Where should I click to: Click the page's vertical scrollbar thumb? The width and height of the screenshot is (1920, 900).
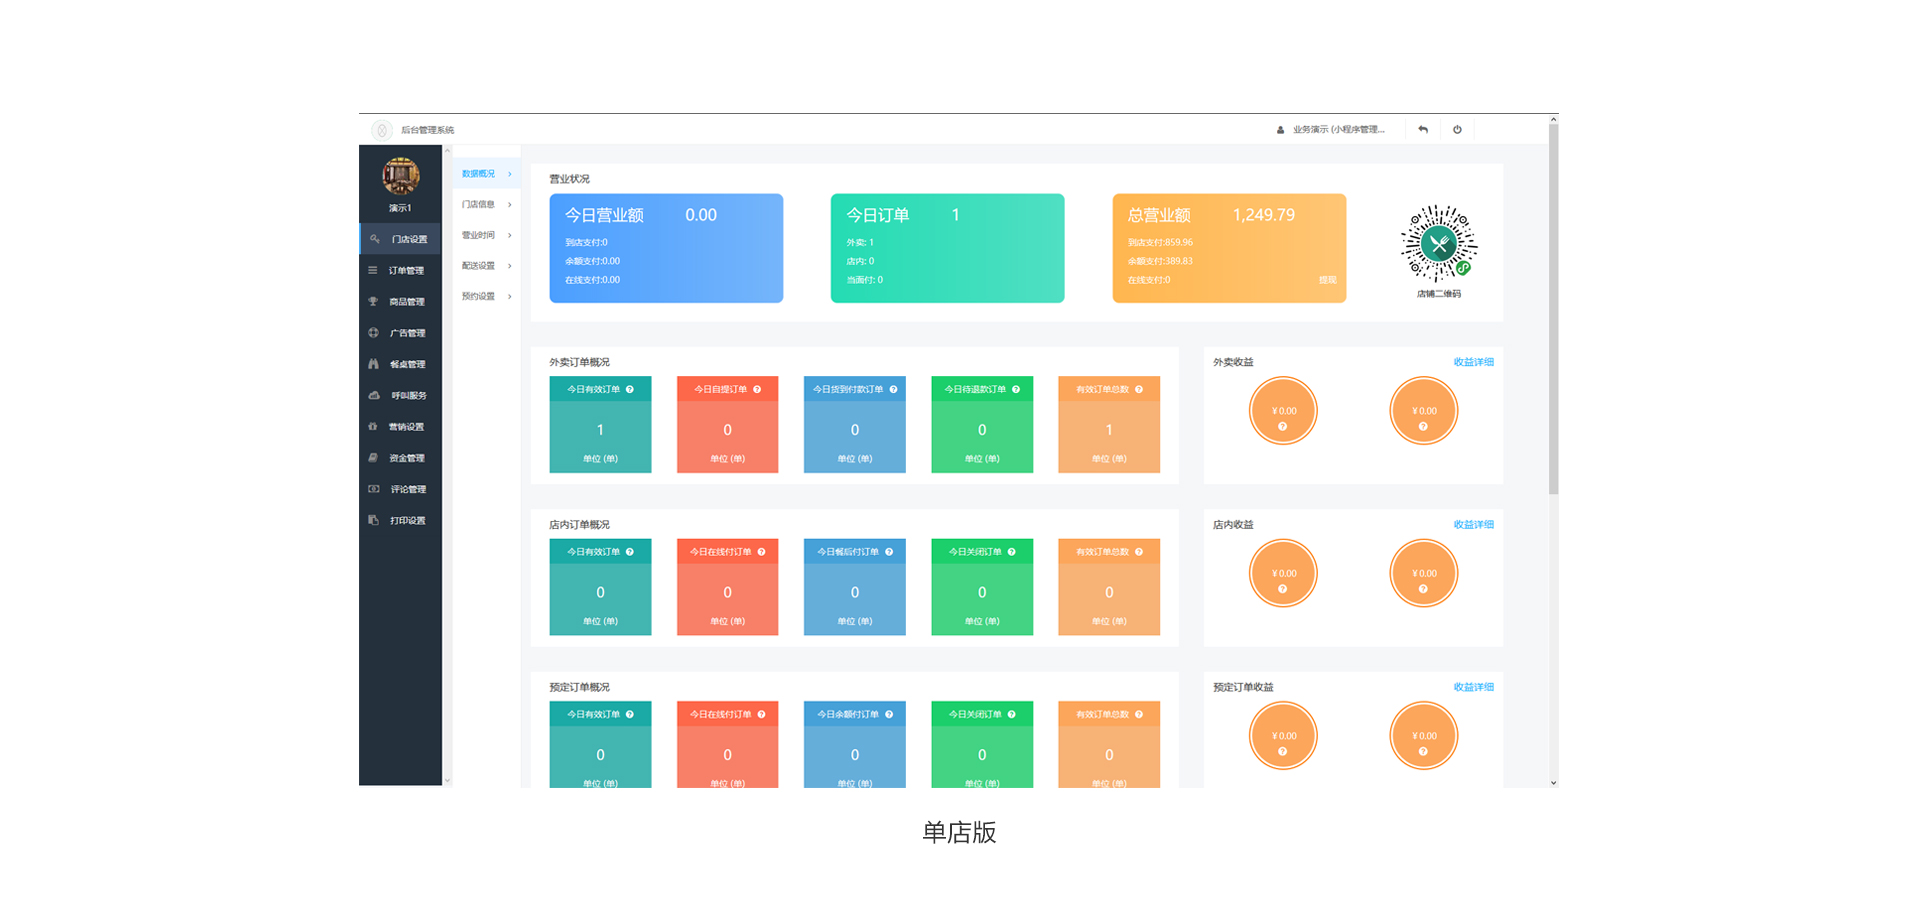coord(1553,310)
